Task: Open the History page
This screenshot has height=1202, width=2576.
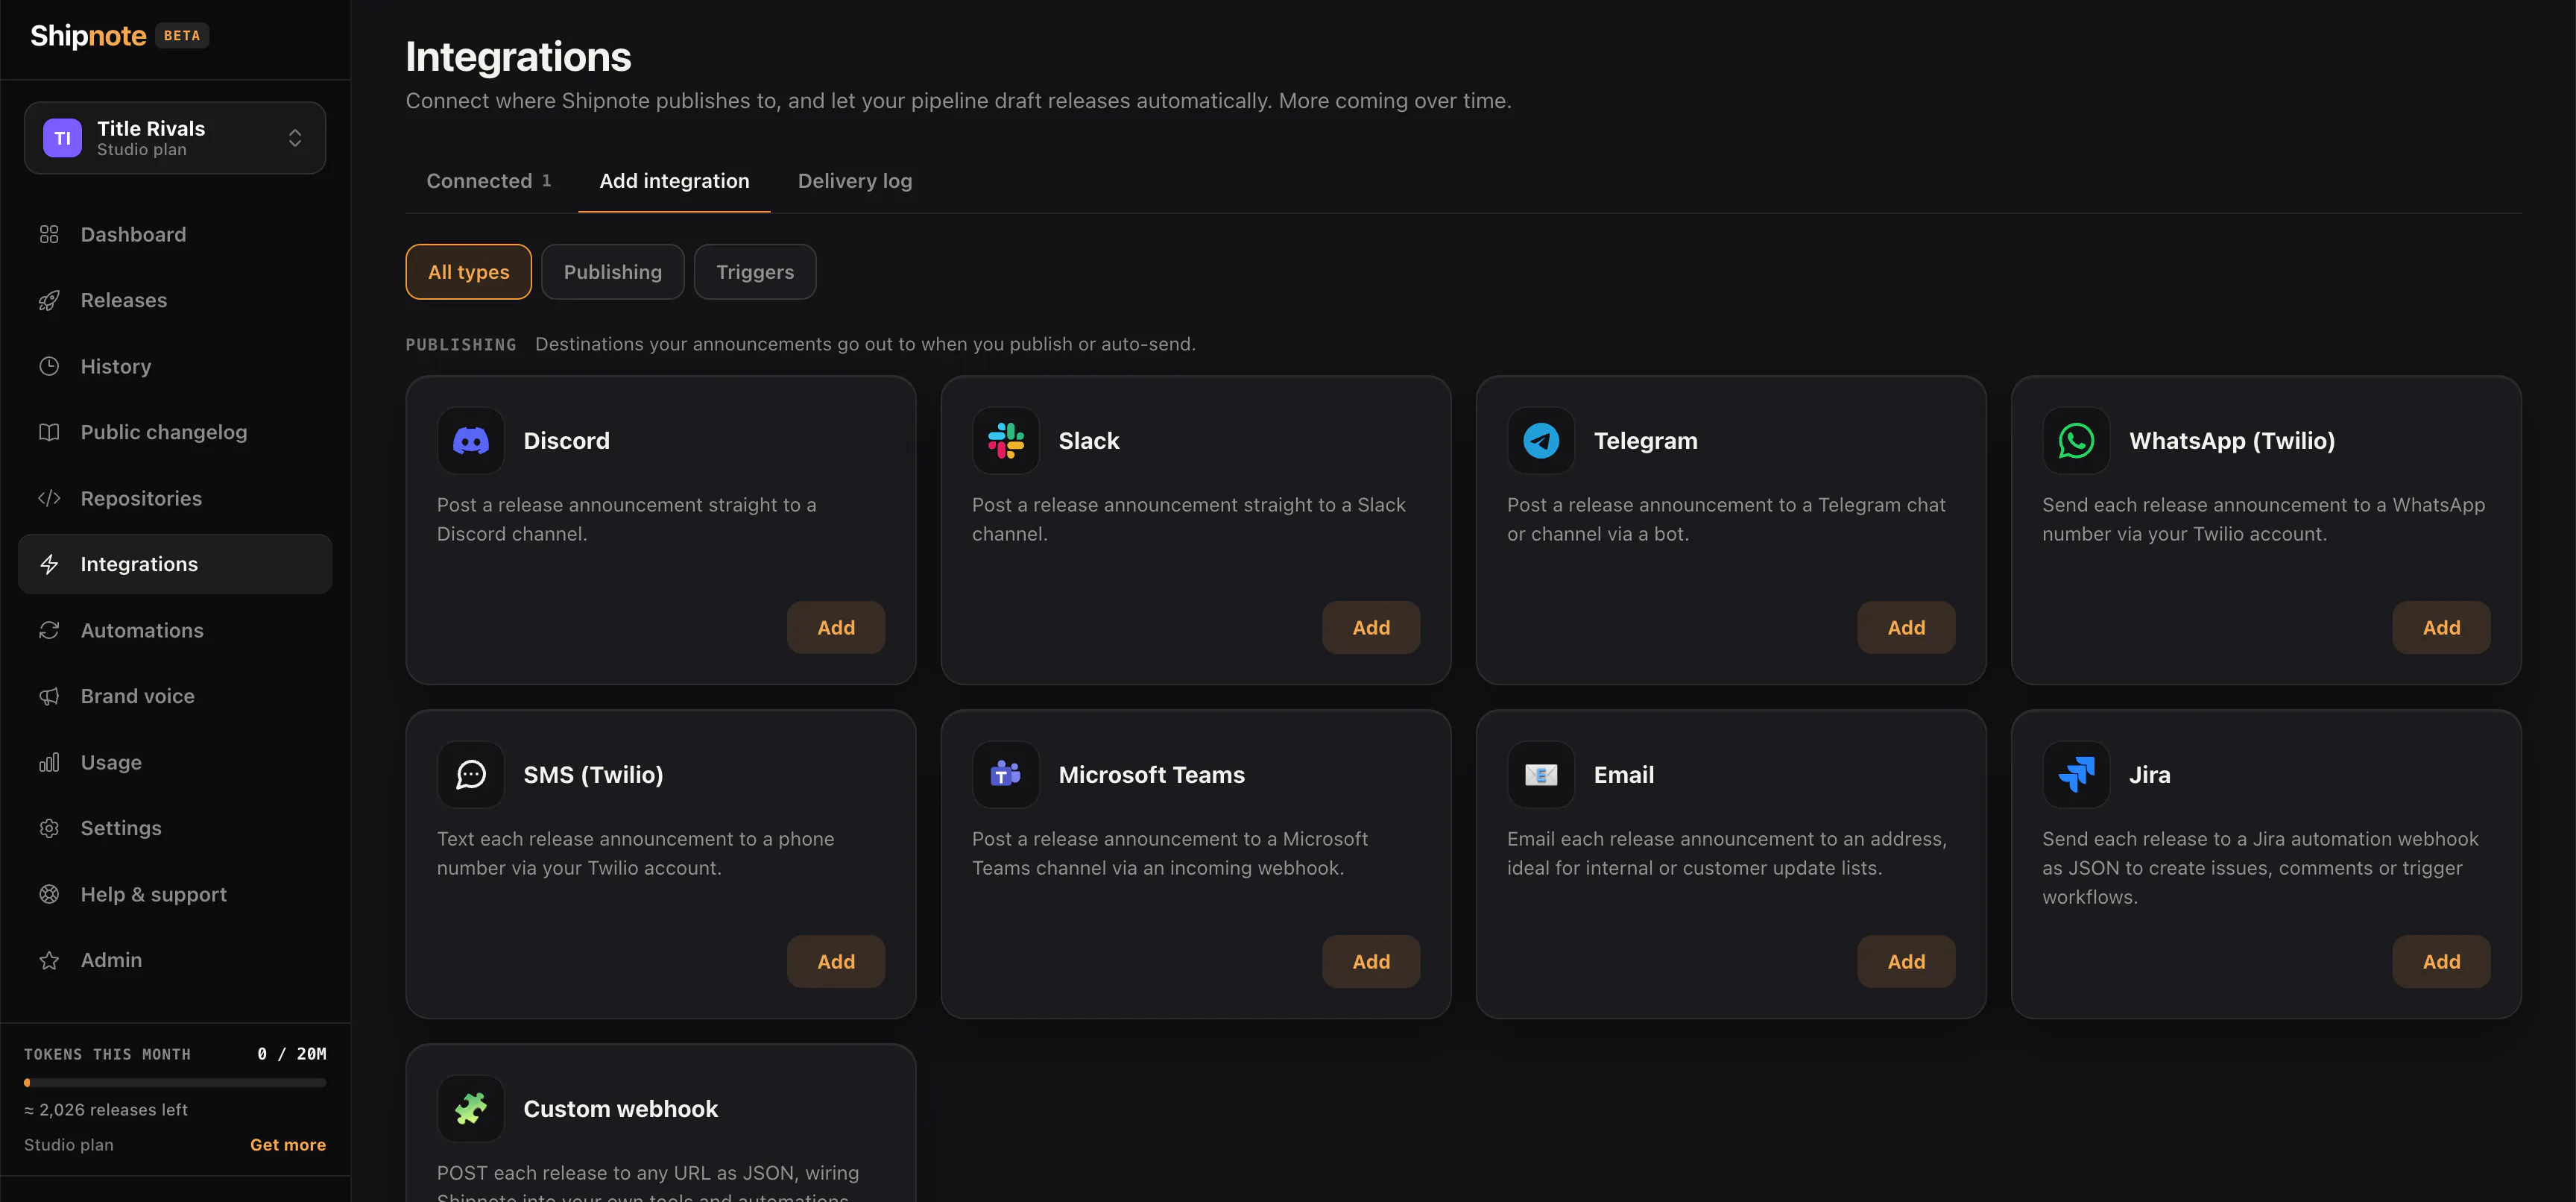Action: pyautogui.click(x=175, y=366)
